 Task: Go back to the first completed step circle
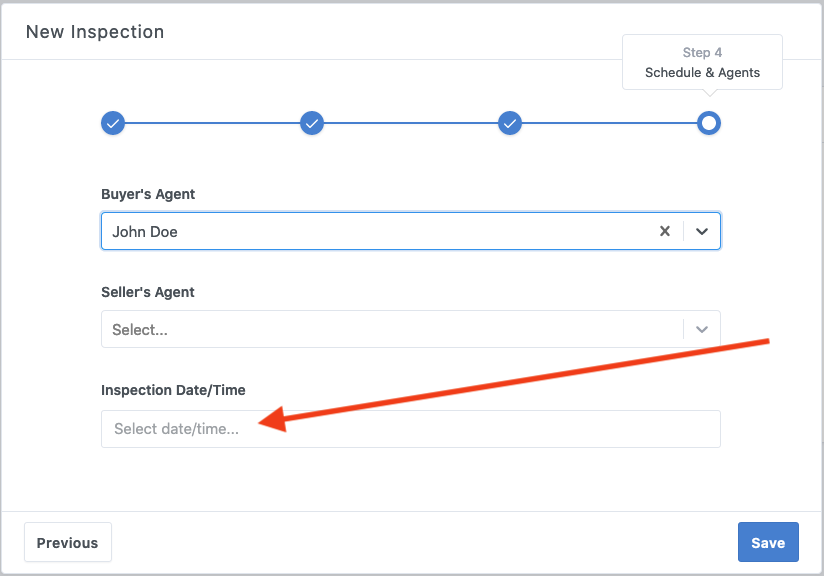[113, 123]
